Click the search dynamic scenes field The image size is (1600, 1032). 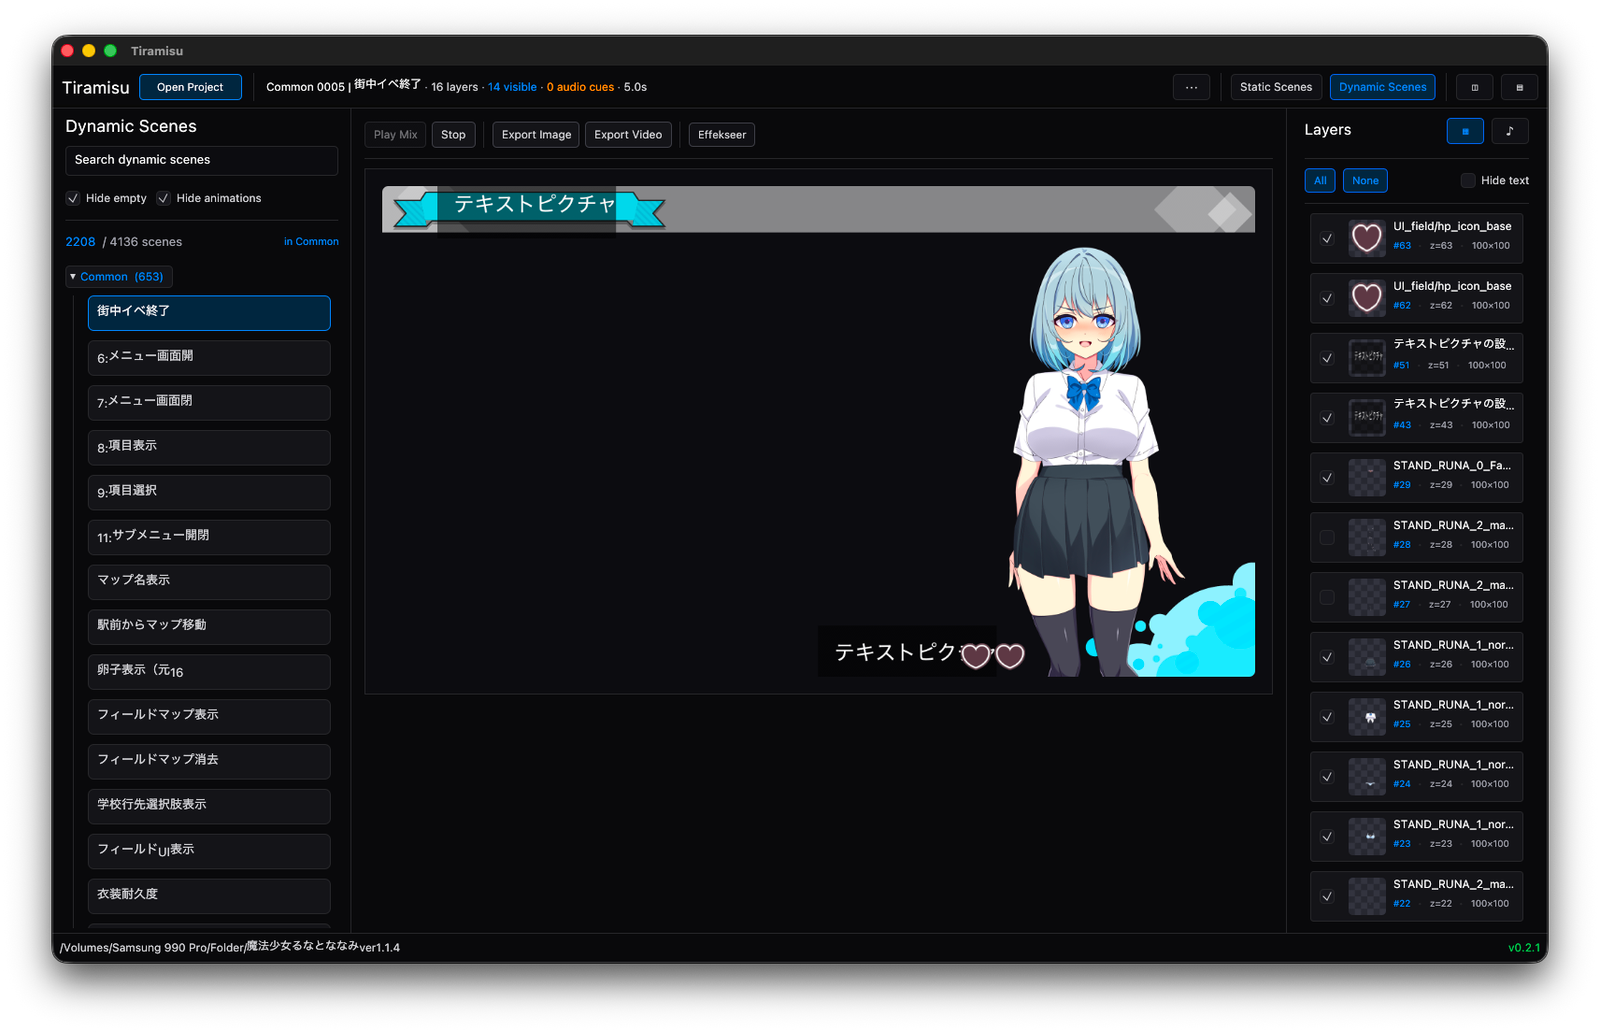point(201,160)
